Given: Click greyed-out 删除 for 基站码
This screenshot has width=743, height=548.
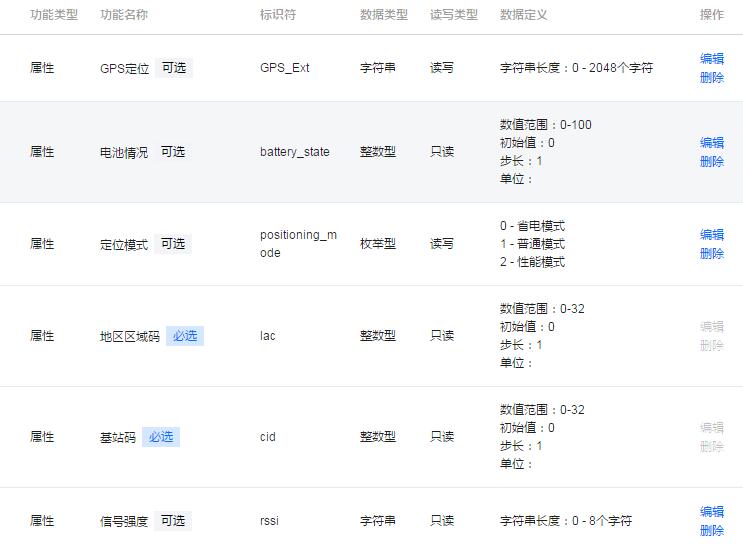Looking at the screenshot, I should 712,447.
